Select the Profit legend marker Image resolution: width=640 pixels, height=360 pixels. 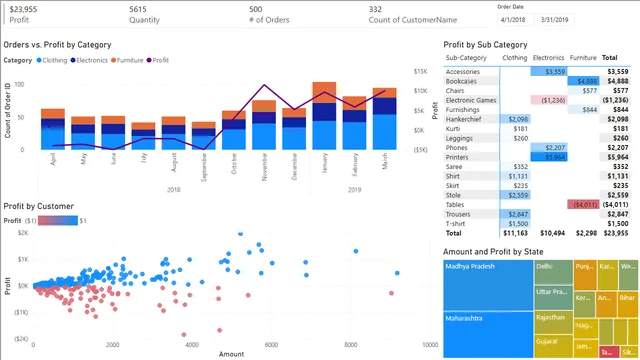point(149,60)
